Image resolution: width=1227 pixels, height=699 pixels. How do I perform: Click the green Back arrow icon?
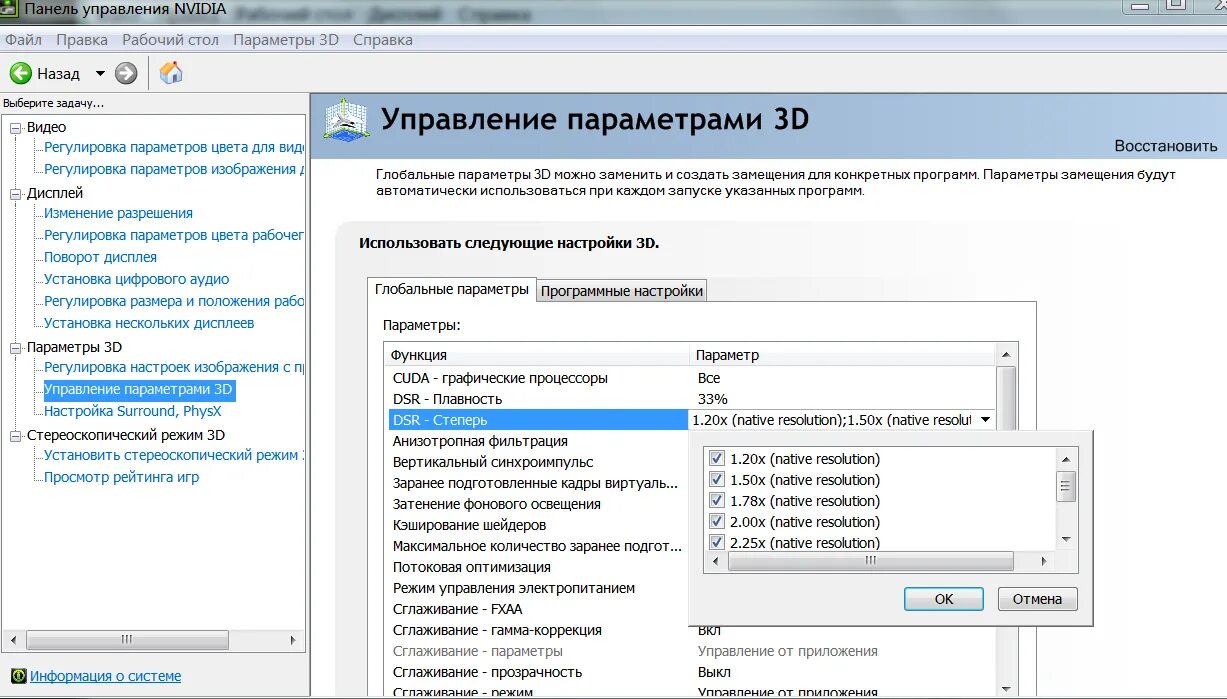[21, 73]
